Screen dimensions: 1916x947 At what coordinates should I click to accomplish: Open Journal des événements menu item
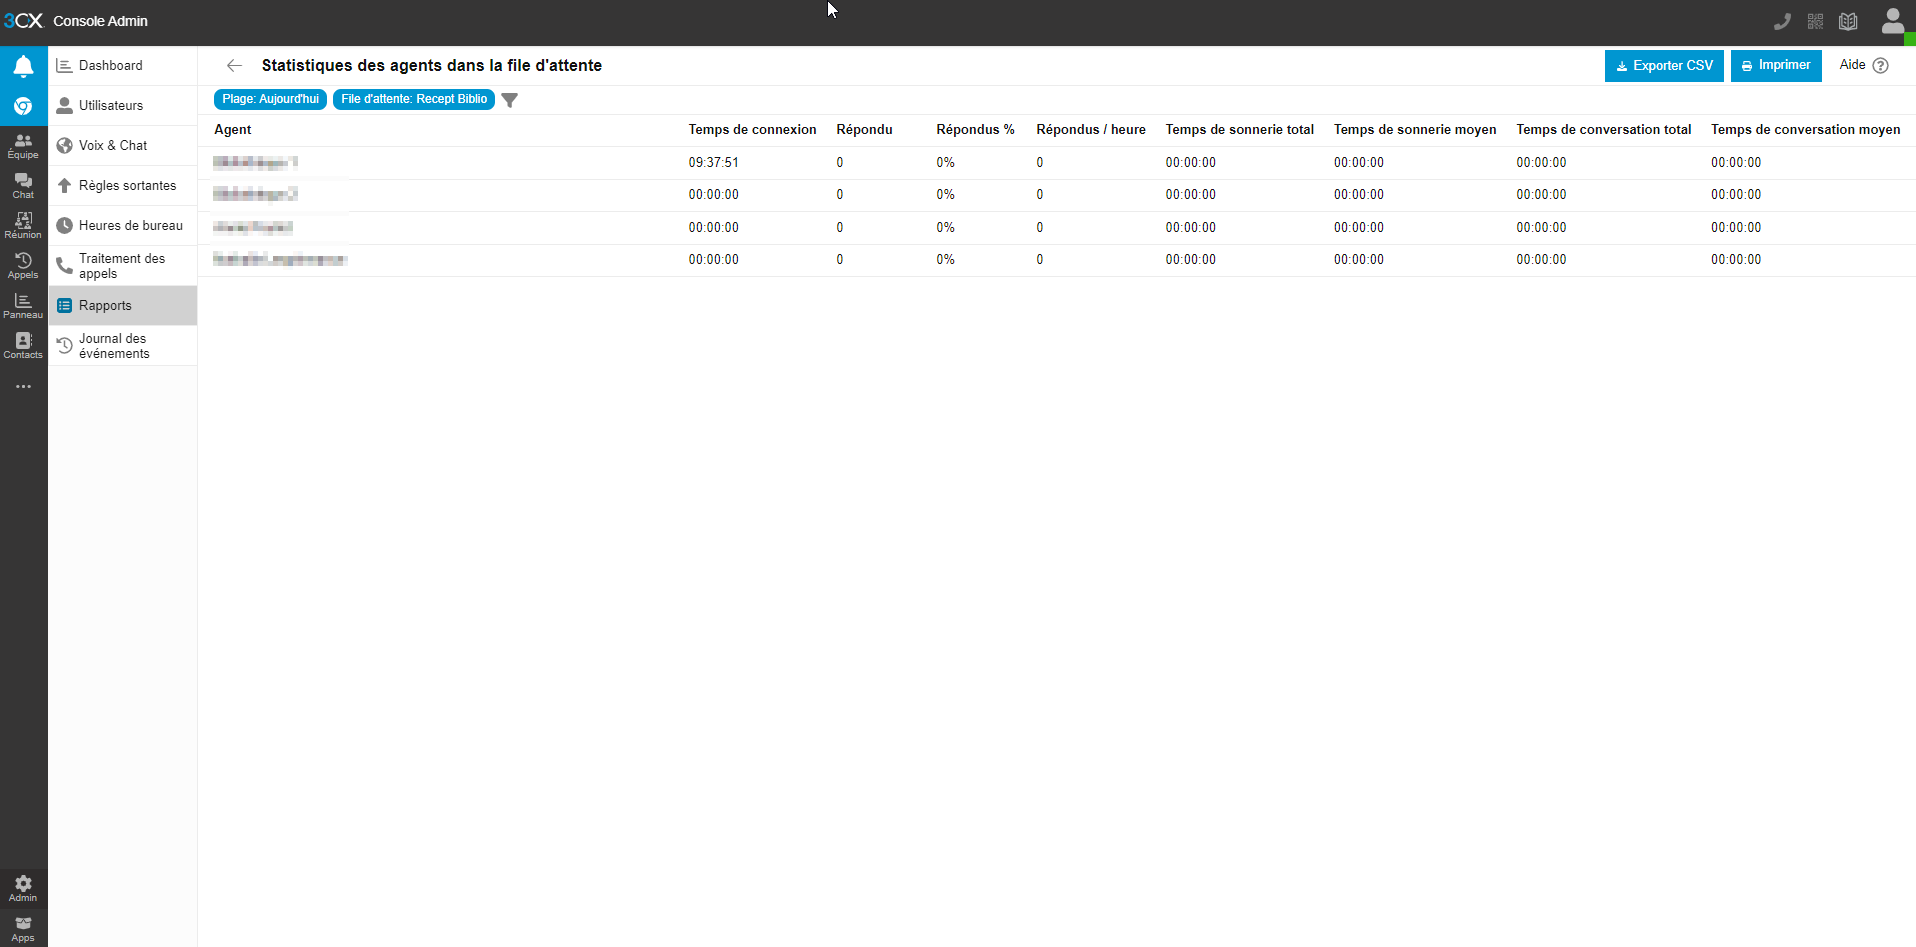(122, 346)
